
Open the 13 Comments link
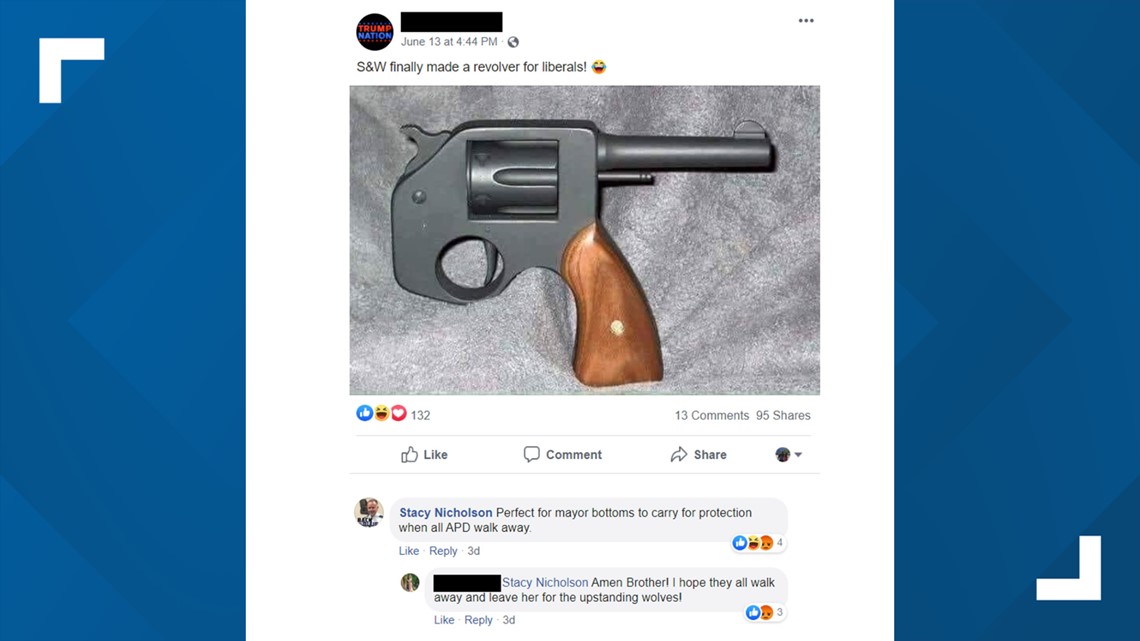coord(711,416)
